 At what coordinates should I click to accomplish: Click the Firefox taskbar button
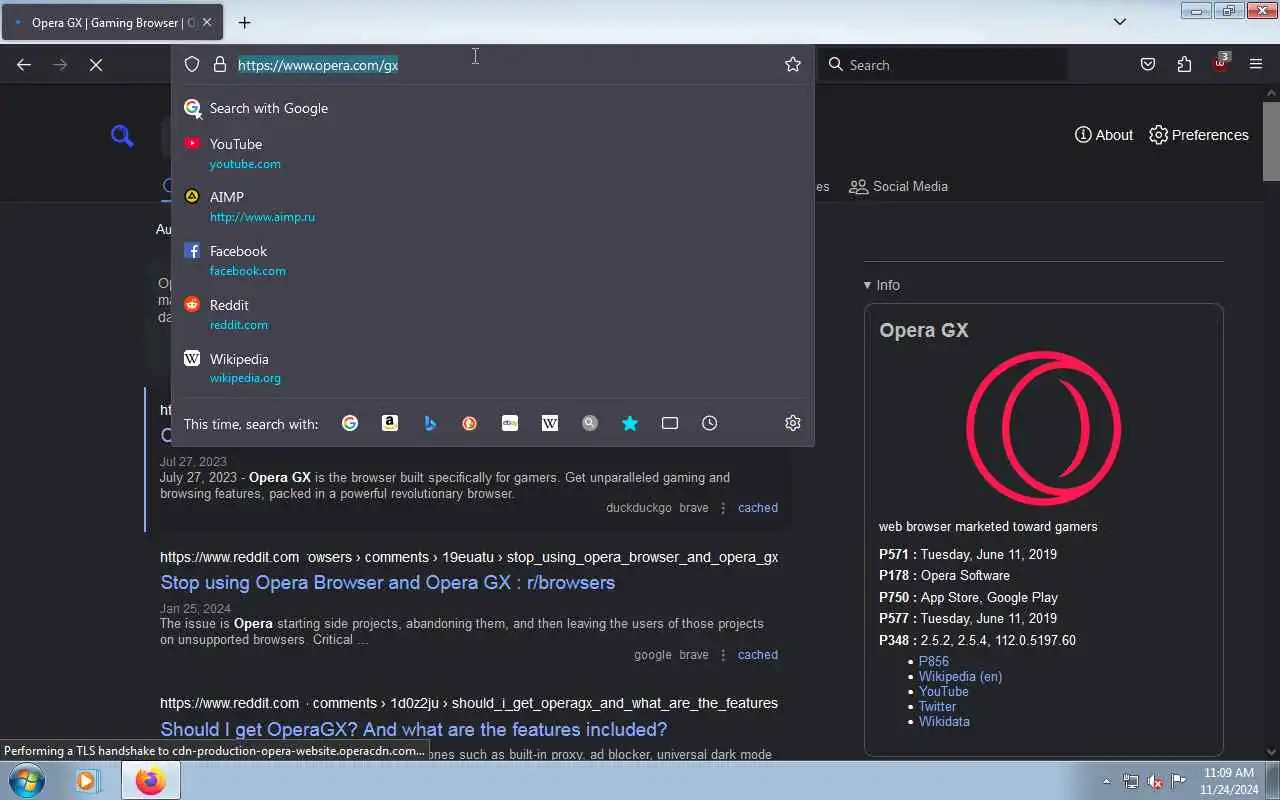coord(151,780)
